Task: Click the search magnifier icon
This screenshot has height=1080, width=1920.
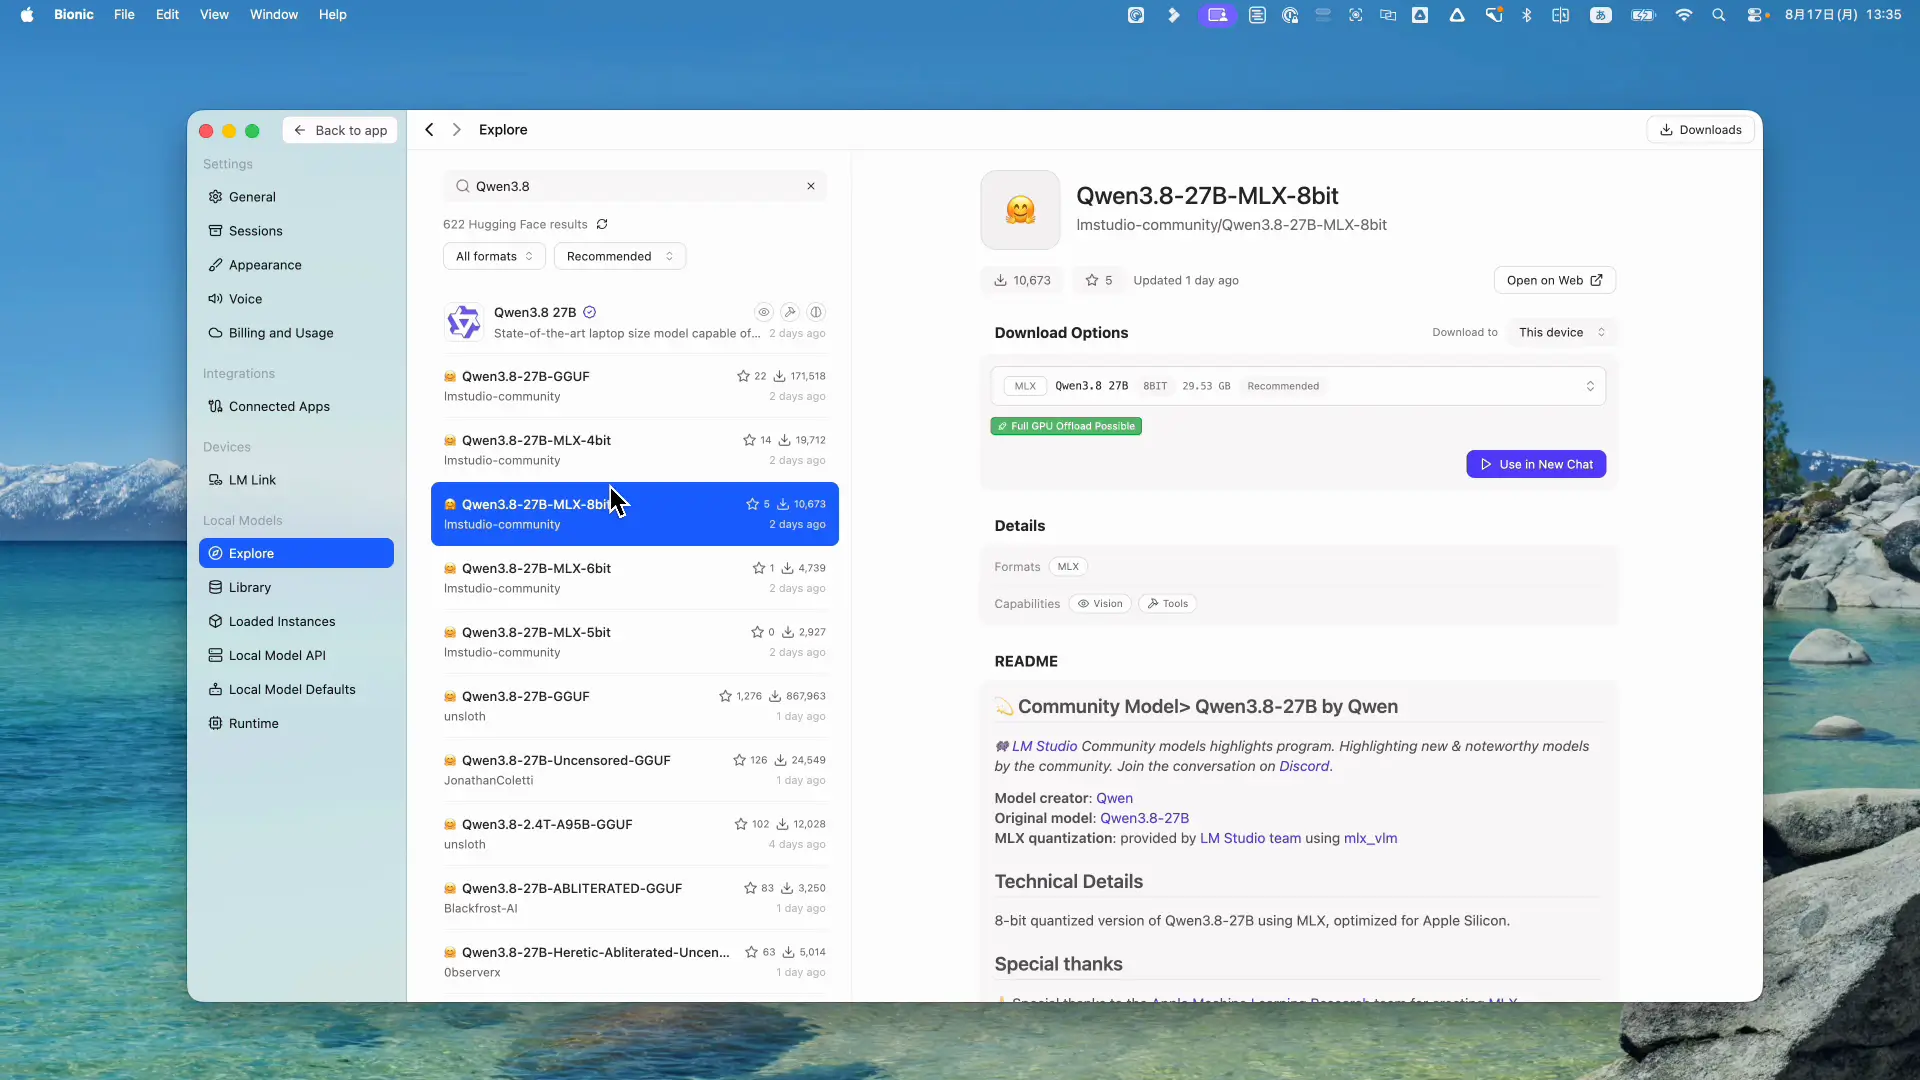Action: pos(463,186)
